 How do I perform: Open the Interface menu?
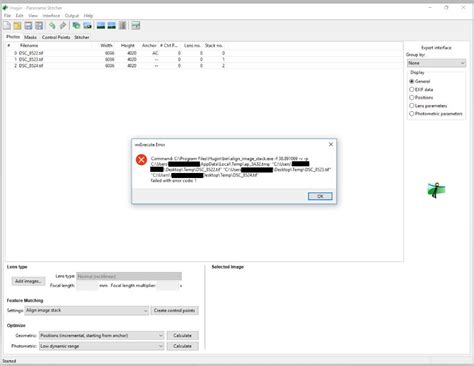click(51, 16)
